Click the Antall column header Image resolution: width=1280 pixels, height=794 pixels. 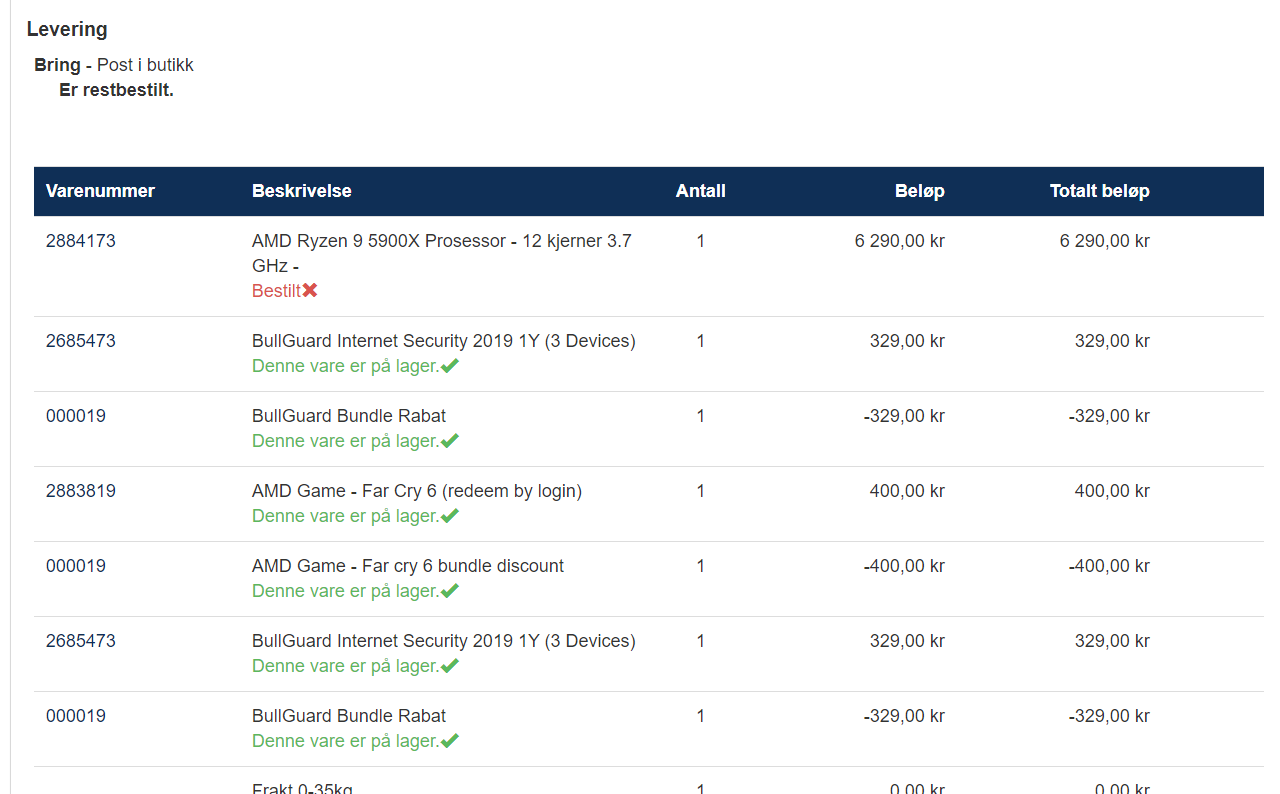701,191
